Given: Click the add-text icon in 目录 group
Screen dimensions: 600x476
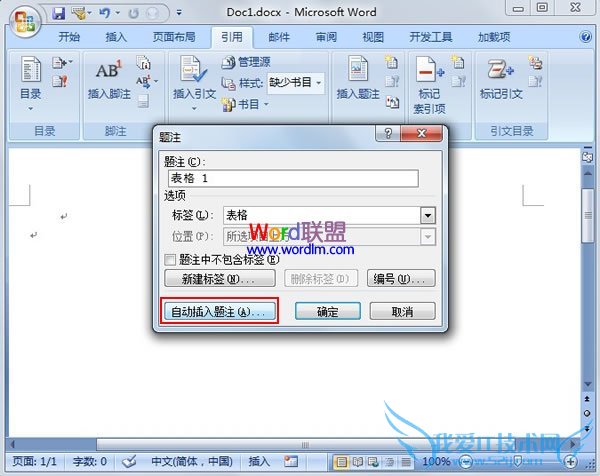Looking at the screenshot, I should click(59, 62).
